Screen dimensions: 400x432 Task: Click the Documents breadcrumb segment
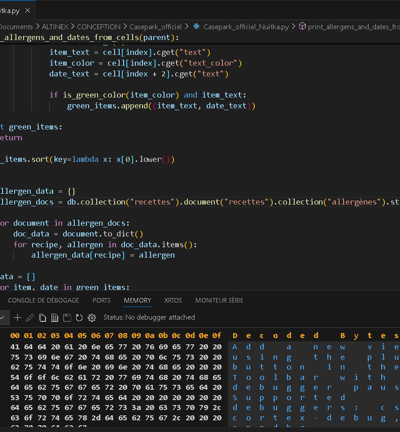point(16,27)
